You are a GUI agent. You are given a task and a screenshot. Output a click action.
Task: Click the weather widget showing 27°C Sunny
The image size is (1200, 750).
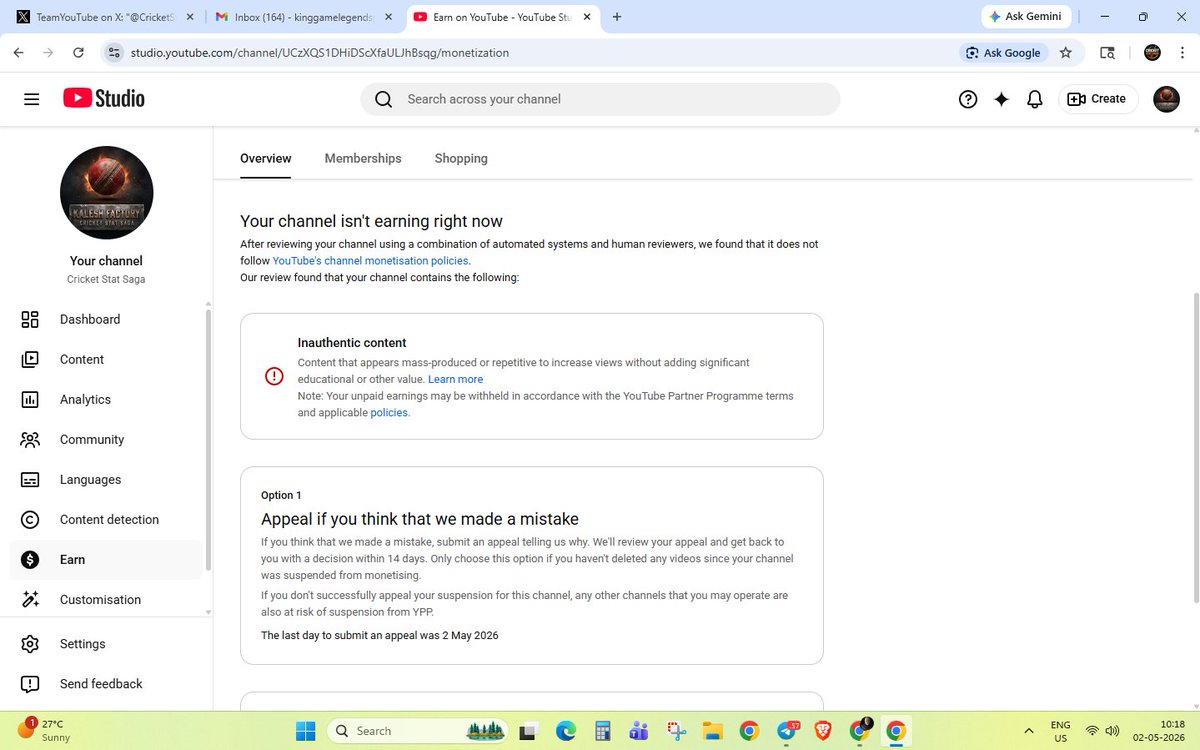[42, 730]
